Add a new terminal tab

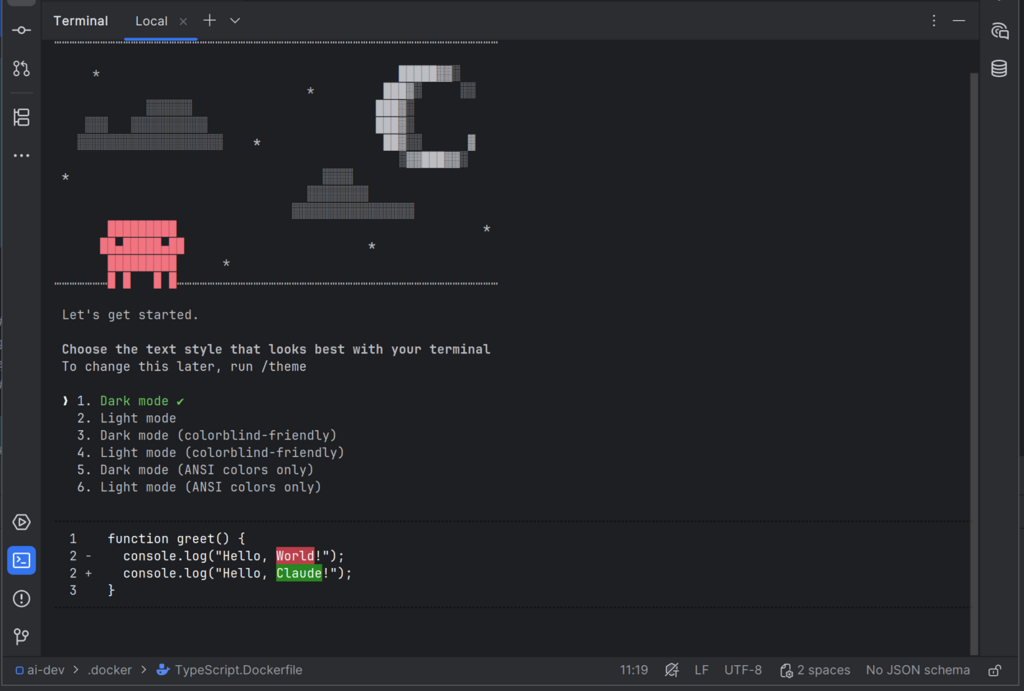click(209, 21)
